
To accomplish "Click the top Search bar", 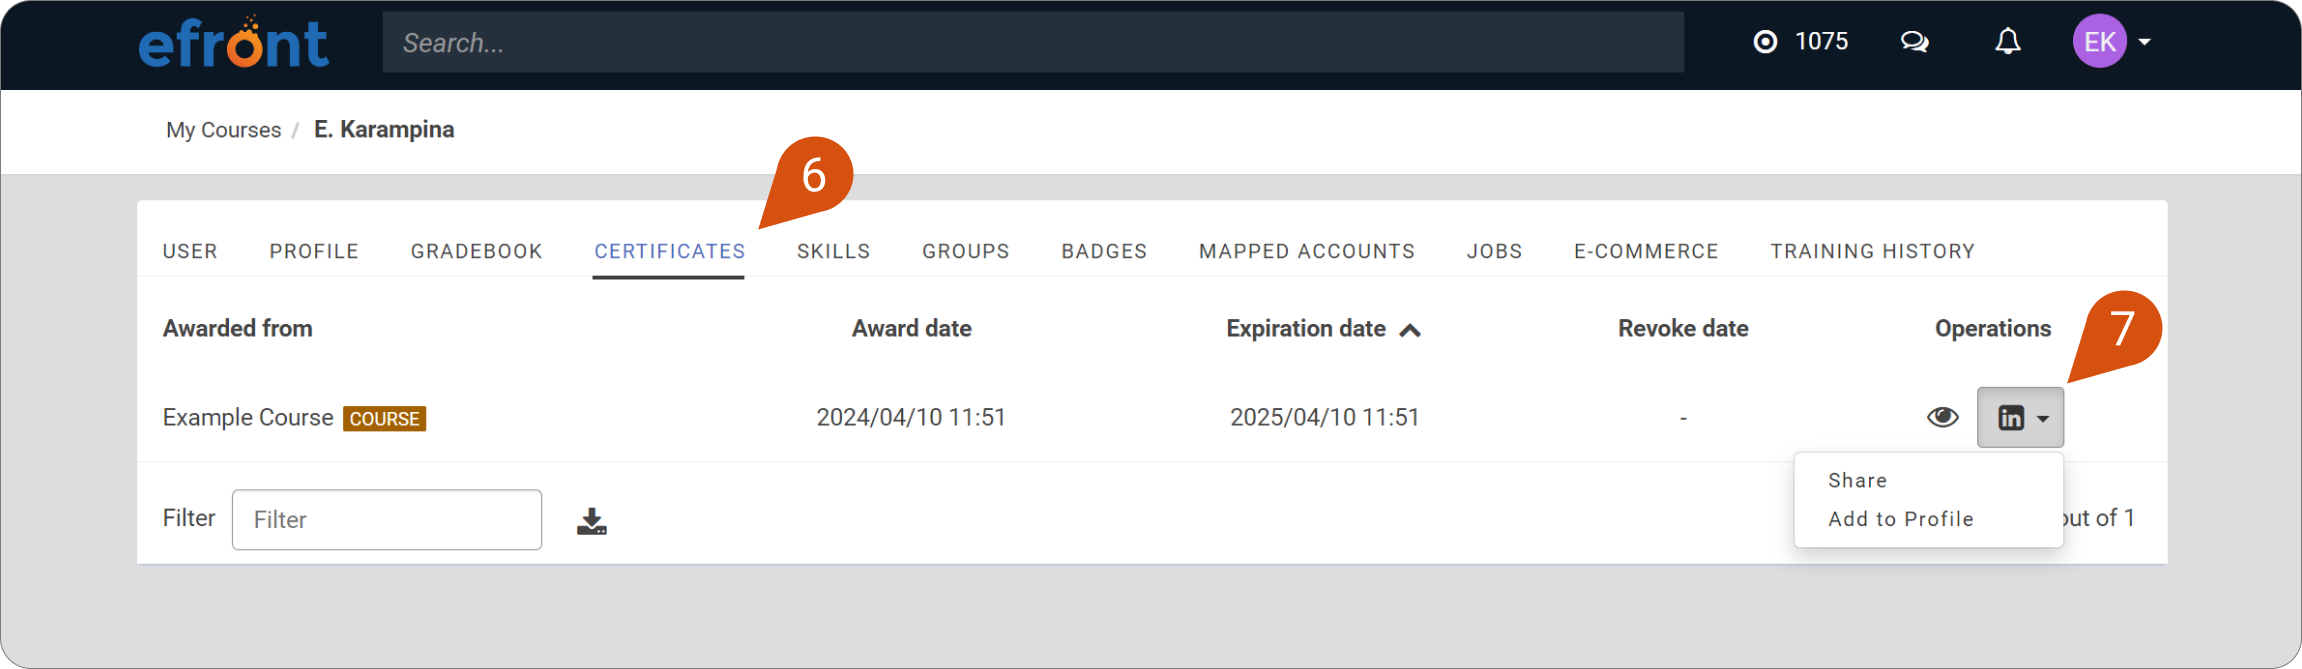I will point(1032,43).
